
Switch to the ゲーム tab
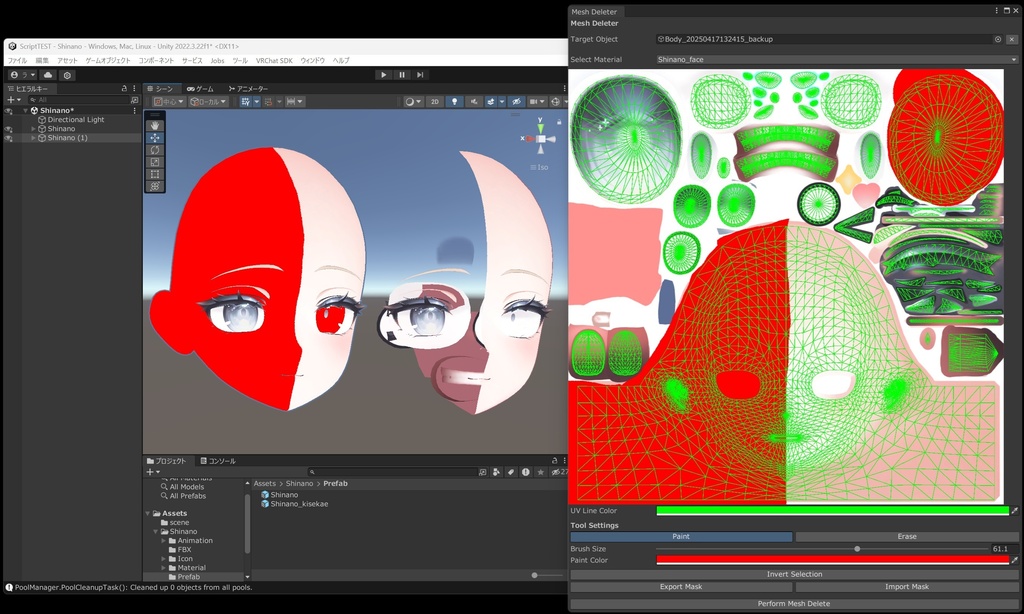(x=200, y=89)
